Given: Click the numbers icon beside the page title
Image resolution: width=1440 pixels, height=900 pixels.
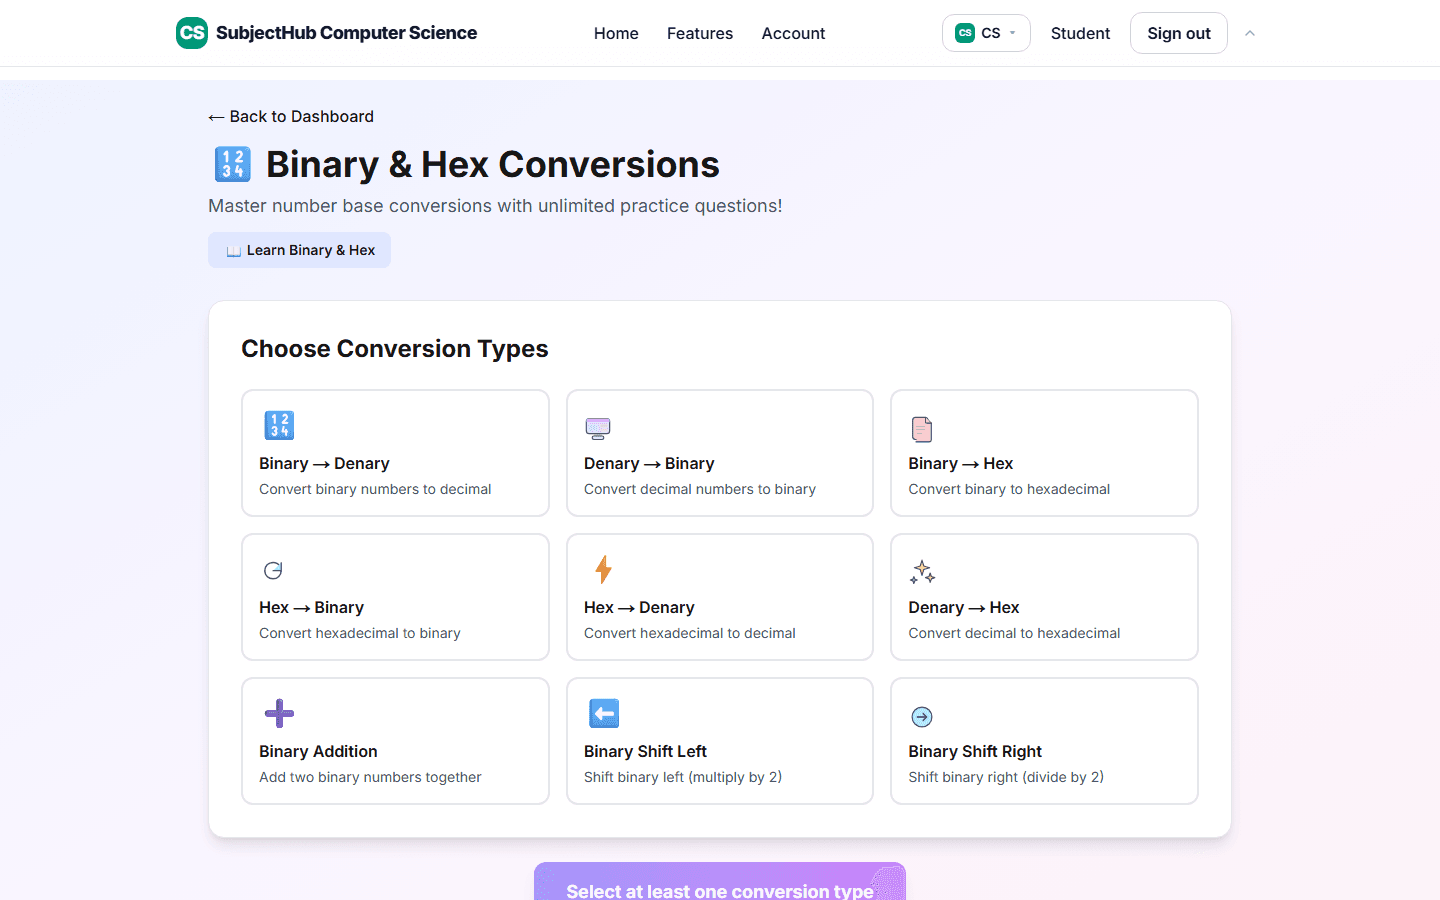Looking at the screenshot, I should [x=233, y=164].
